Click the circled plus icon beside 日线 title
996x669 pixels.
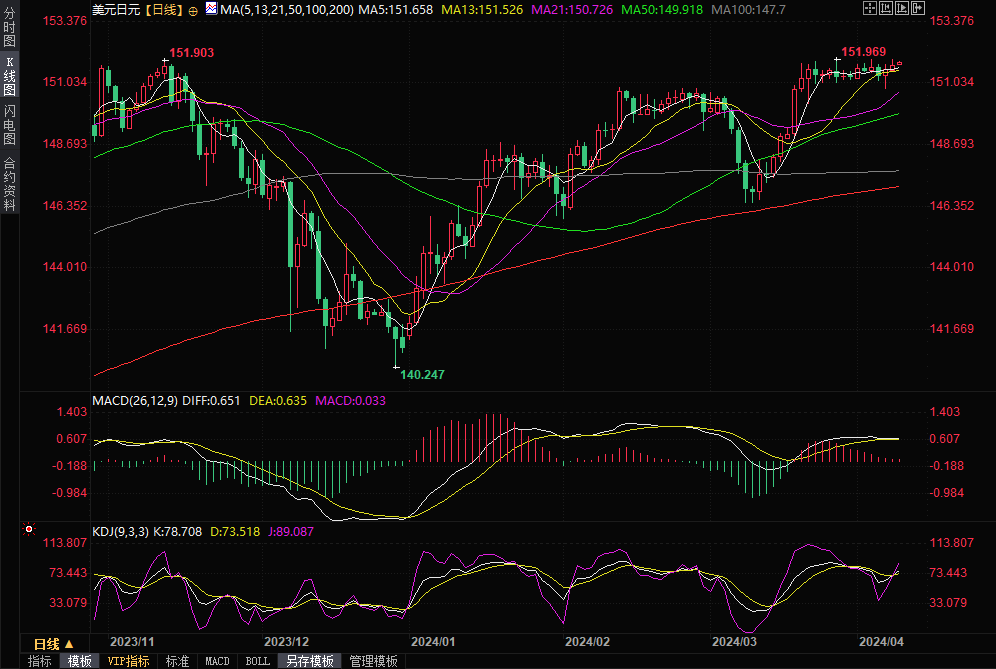(x=193, y=10)
